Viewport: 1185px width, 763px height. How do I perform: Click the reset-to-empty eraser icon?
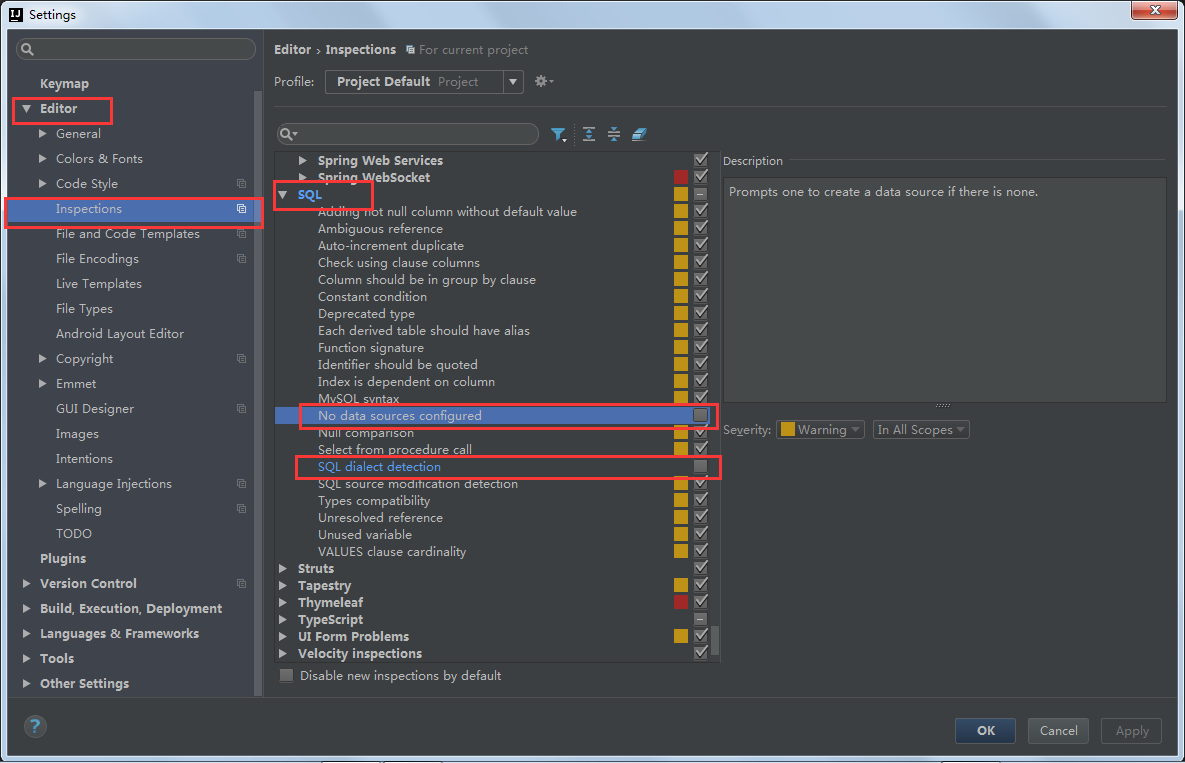[x=639, y=134]
